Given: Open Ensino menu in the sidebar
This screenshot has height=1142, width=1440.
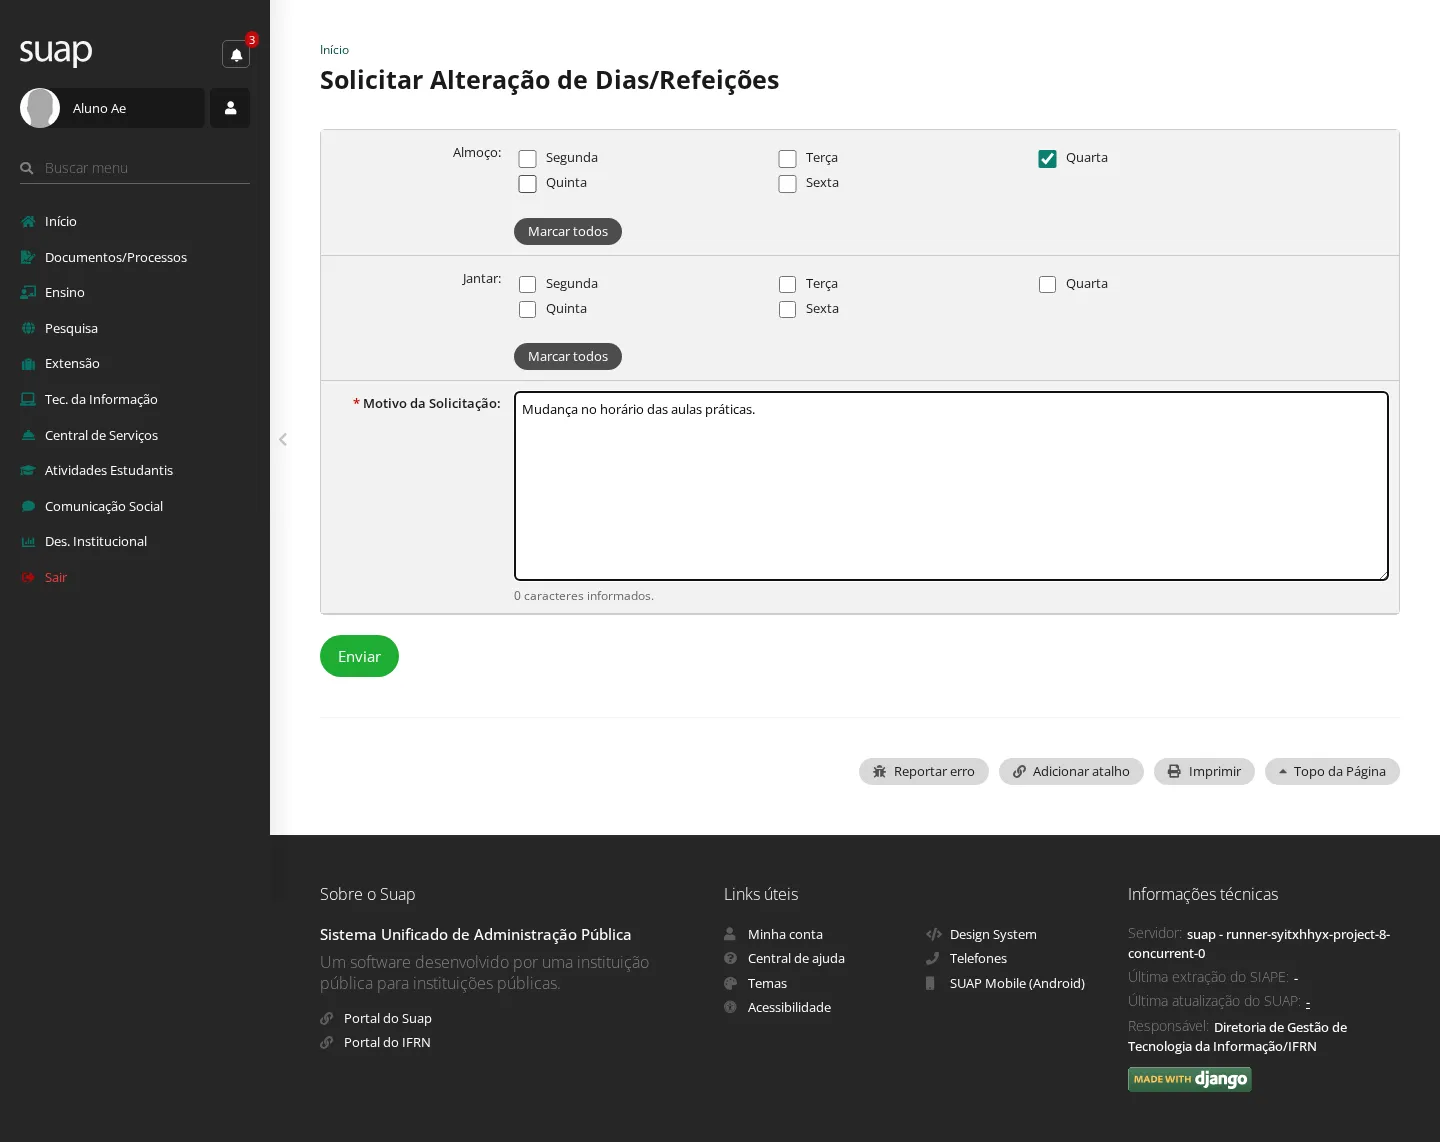Looking at the screenshot, I should point(65,292).
